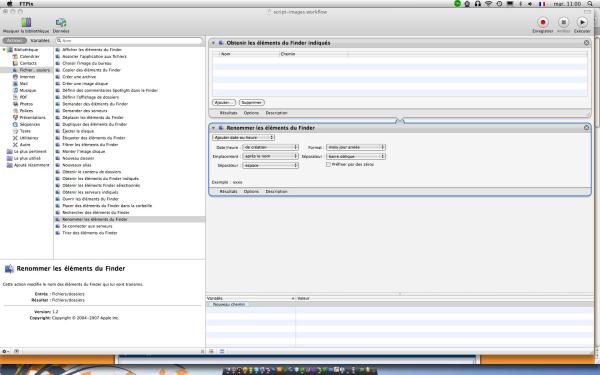Select the Contacts library category icon
The height and width of the screenshot is (375, 600).
tap(16, 63)
